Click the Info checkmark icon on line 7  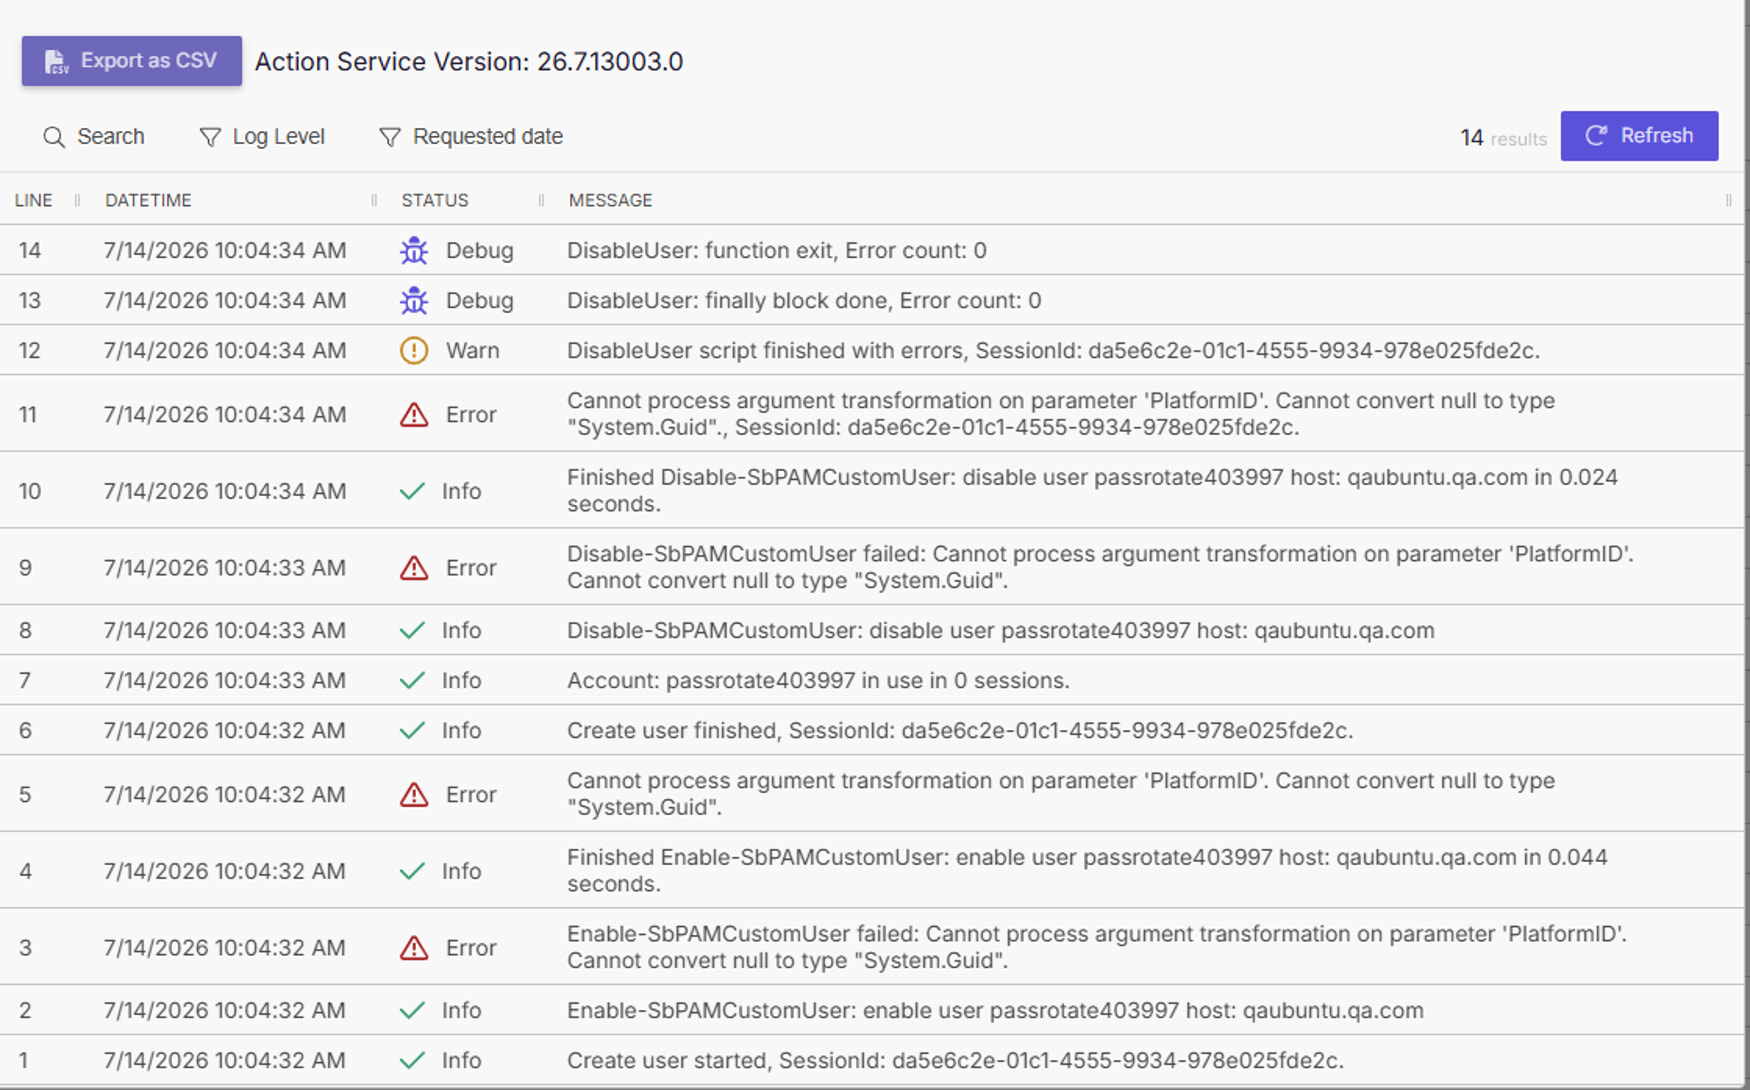412,680
